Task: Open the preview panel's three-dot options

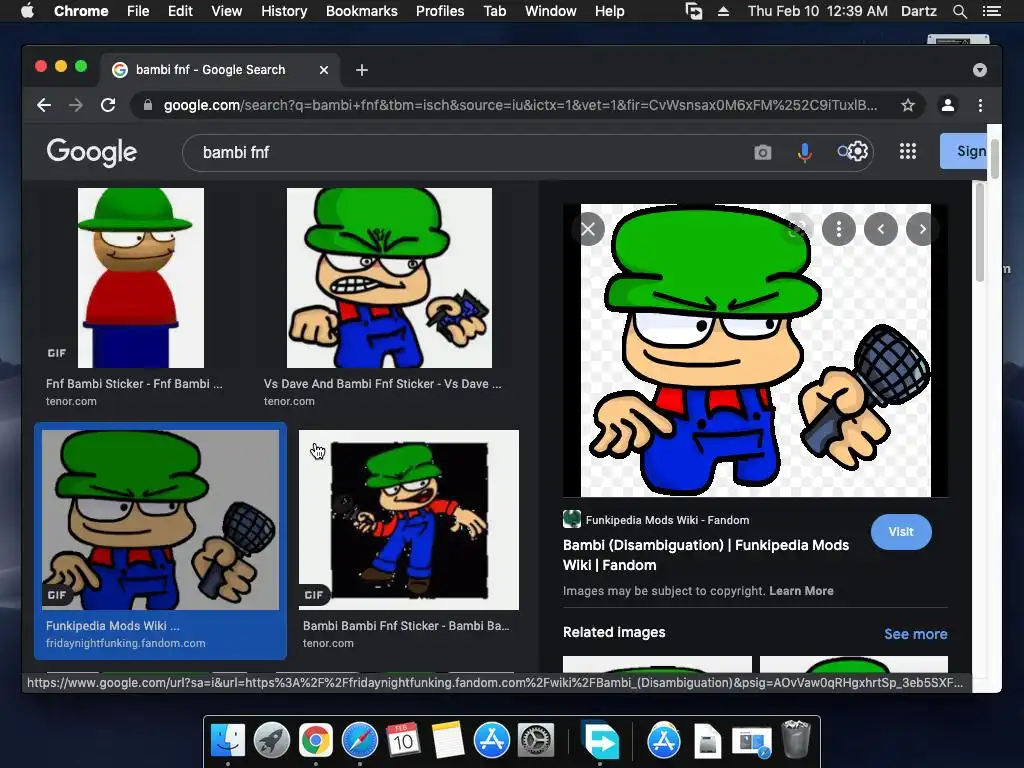Action: click(x=839, y=229)
